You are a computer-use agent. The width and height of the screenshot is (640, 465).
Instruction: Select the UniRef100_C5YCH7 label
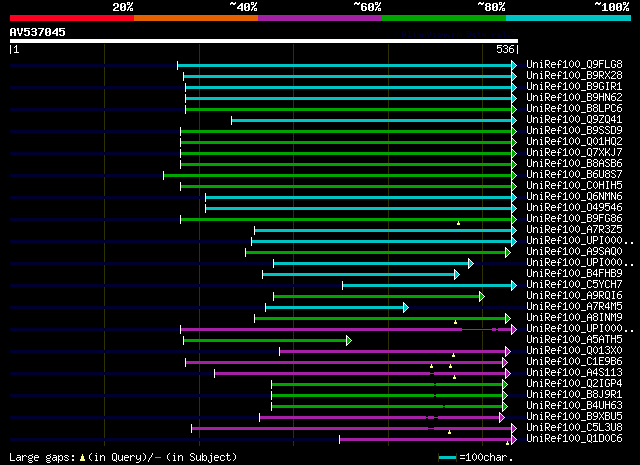574,285
